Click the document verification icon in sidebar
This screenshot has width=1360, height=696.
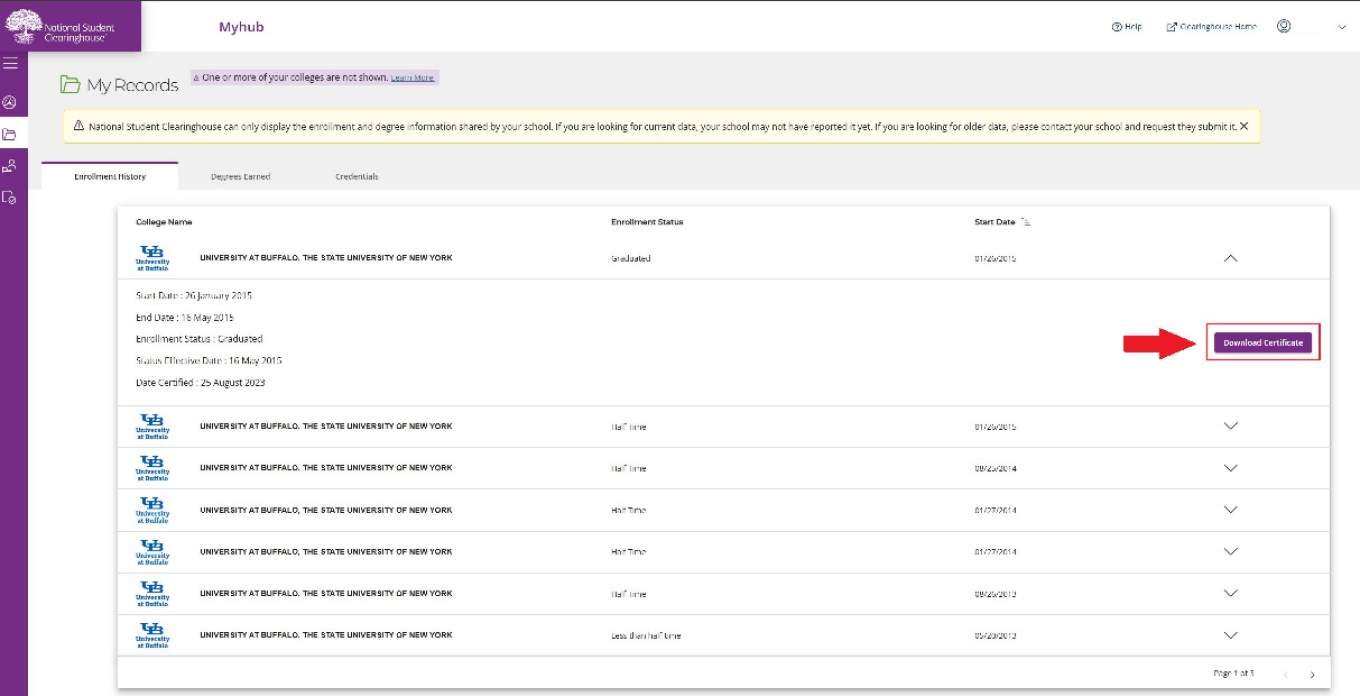[x=10, y=198]
